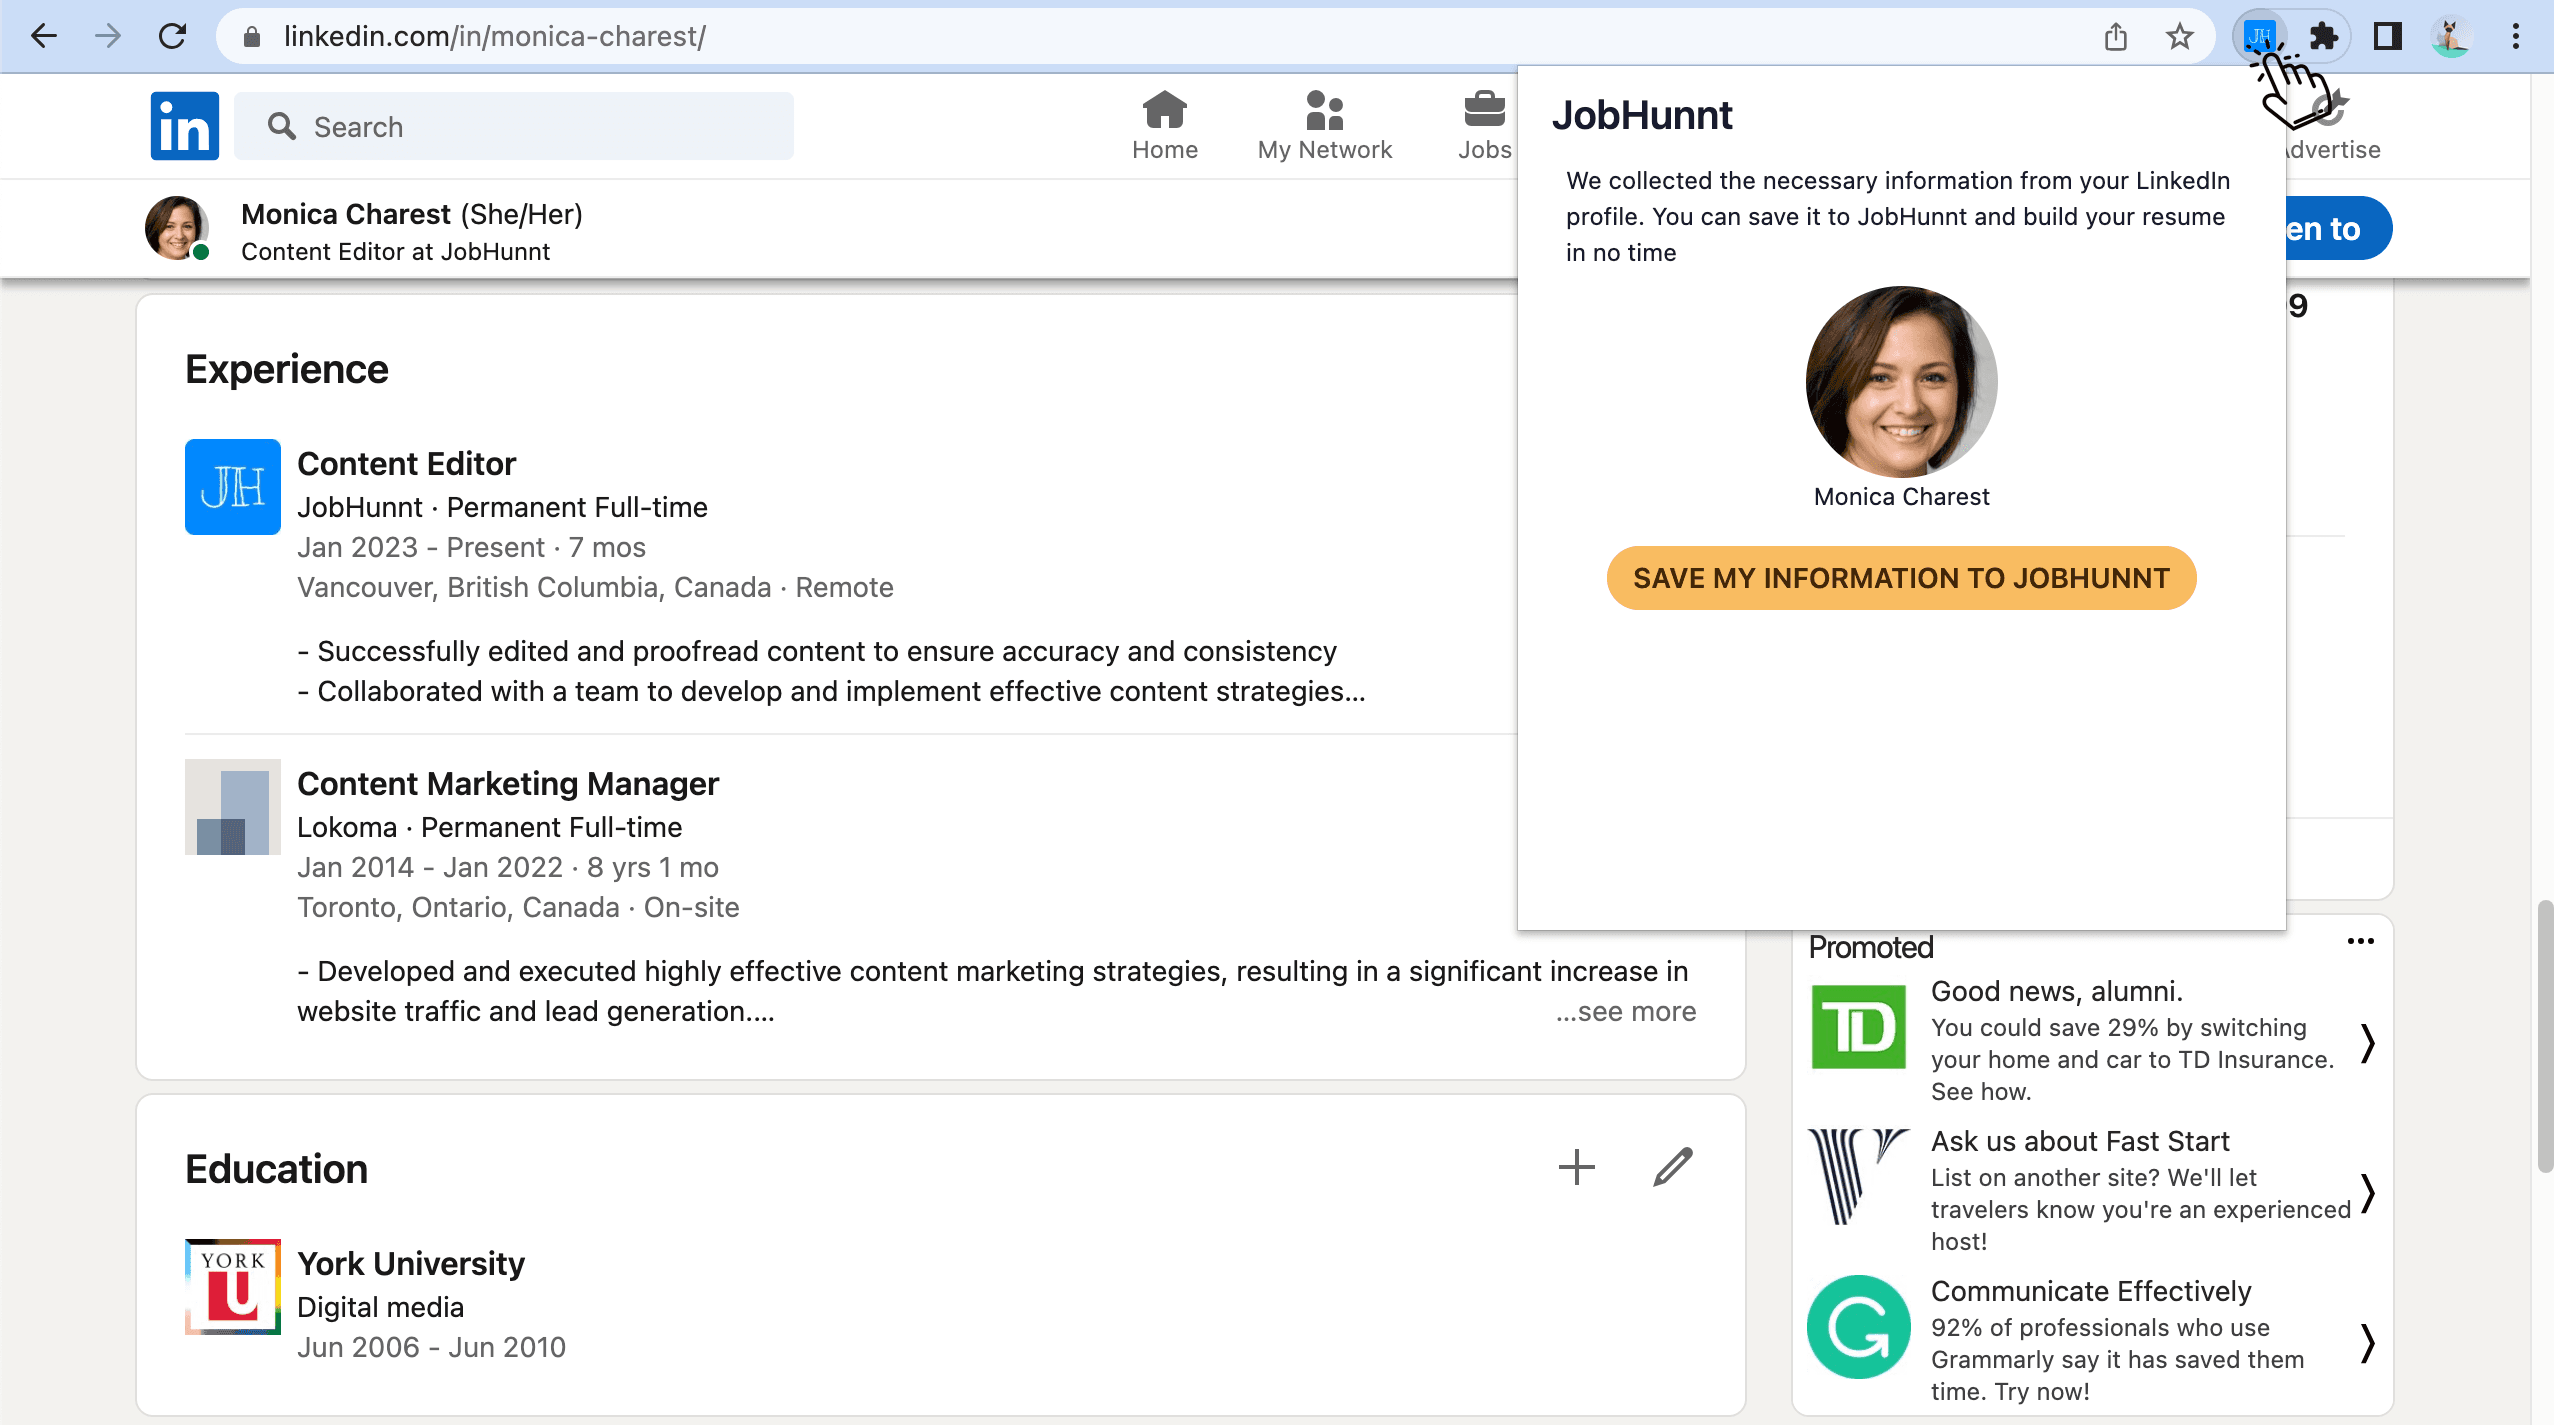The height and width of the screenshot is (1425, 2554).
Task: Click the browser share/upload icon
Action: 2114,35
